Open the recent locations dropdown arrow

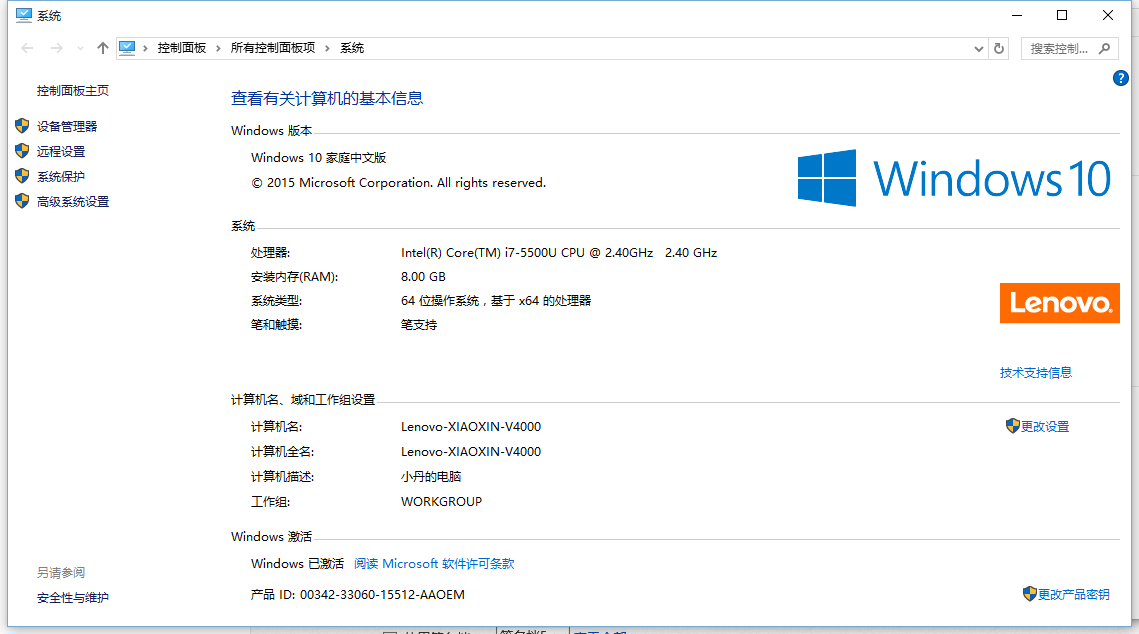tap(80, 49)
